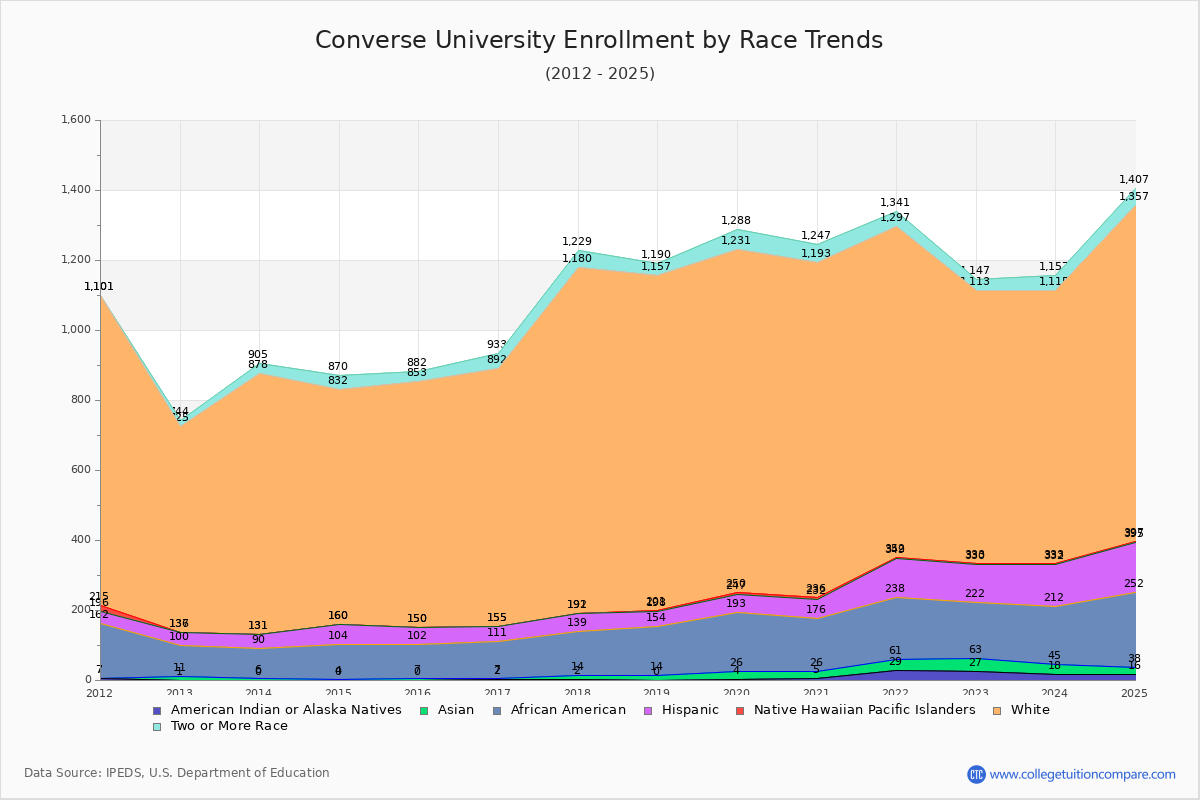The height and width of the screenshot is (800, 1200).
Task: Click the 1,288 data label for 2020
Action: coord(736,220)
